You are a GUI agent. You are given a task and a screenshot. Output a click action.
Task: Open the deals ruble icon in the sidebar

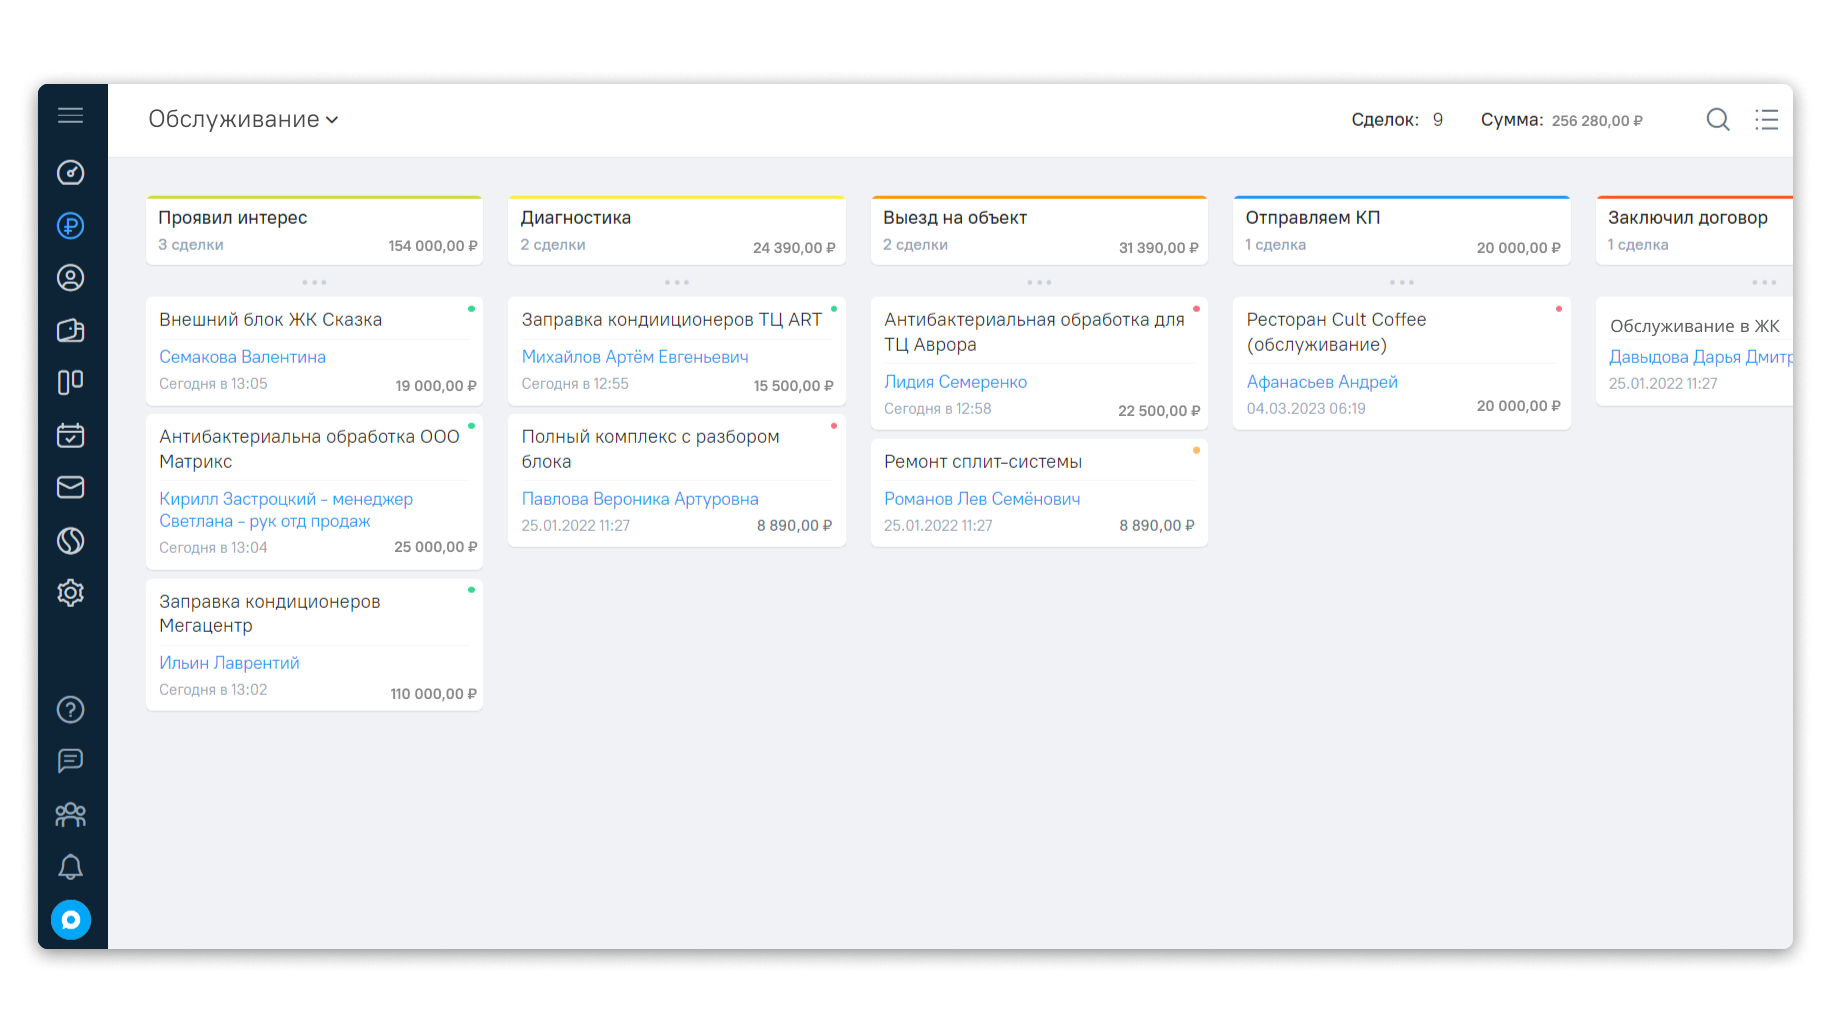(x=70, y=226)
